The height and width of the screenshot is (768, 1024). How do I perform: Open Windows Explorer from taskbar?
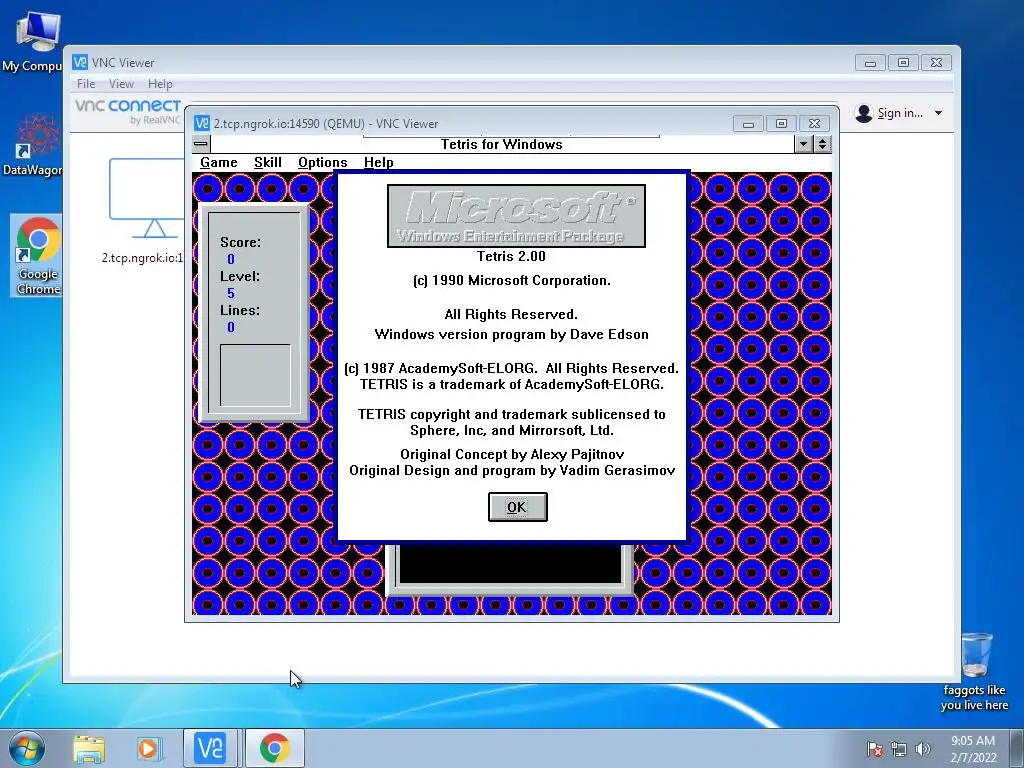(89, 748)
